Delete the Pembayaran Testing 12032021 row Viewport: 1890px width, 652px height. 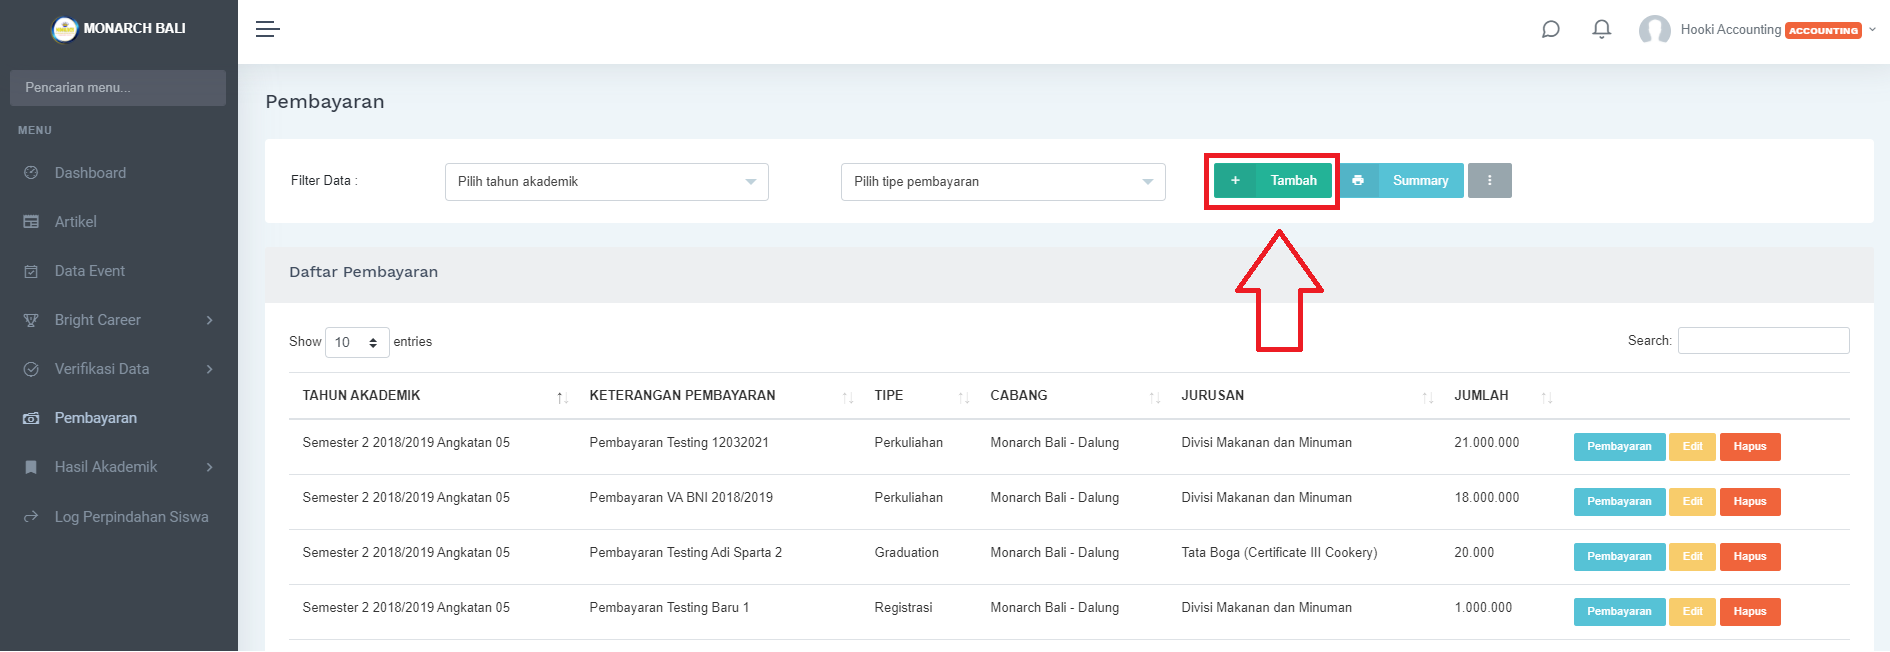point(1749,447)
